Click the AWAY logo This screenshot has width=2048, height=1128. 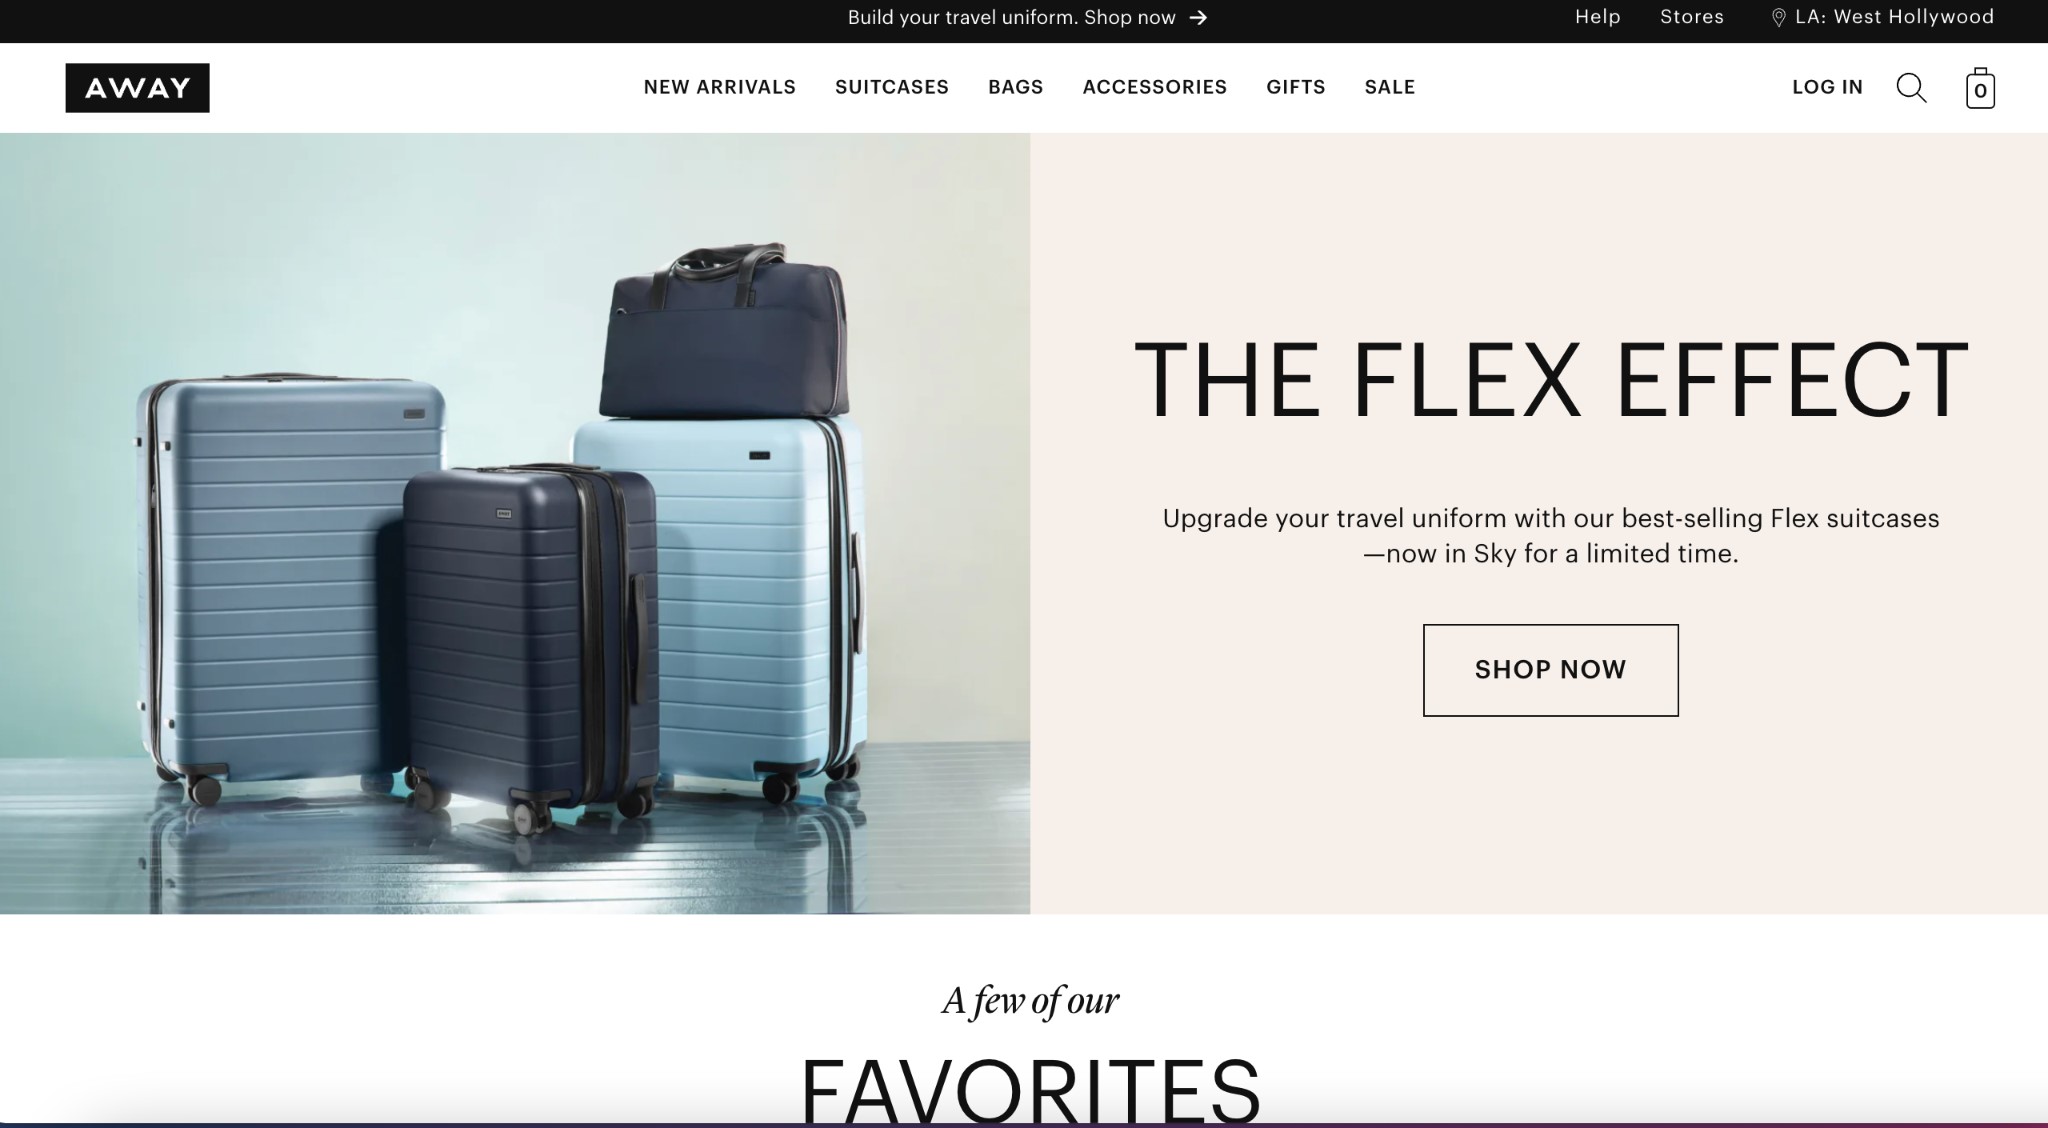point(137,88)
